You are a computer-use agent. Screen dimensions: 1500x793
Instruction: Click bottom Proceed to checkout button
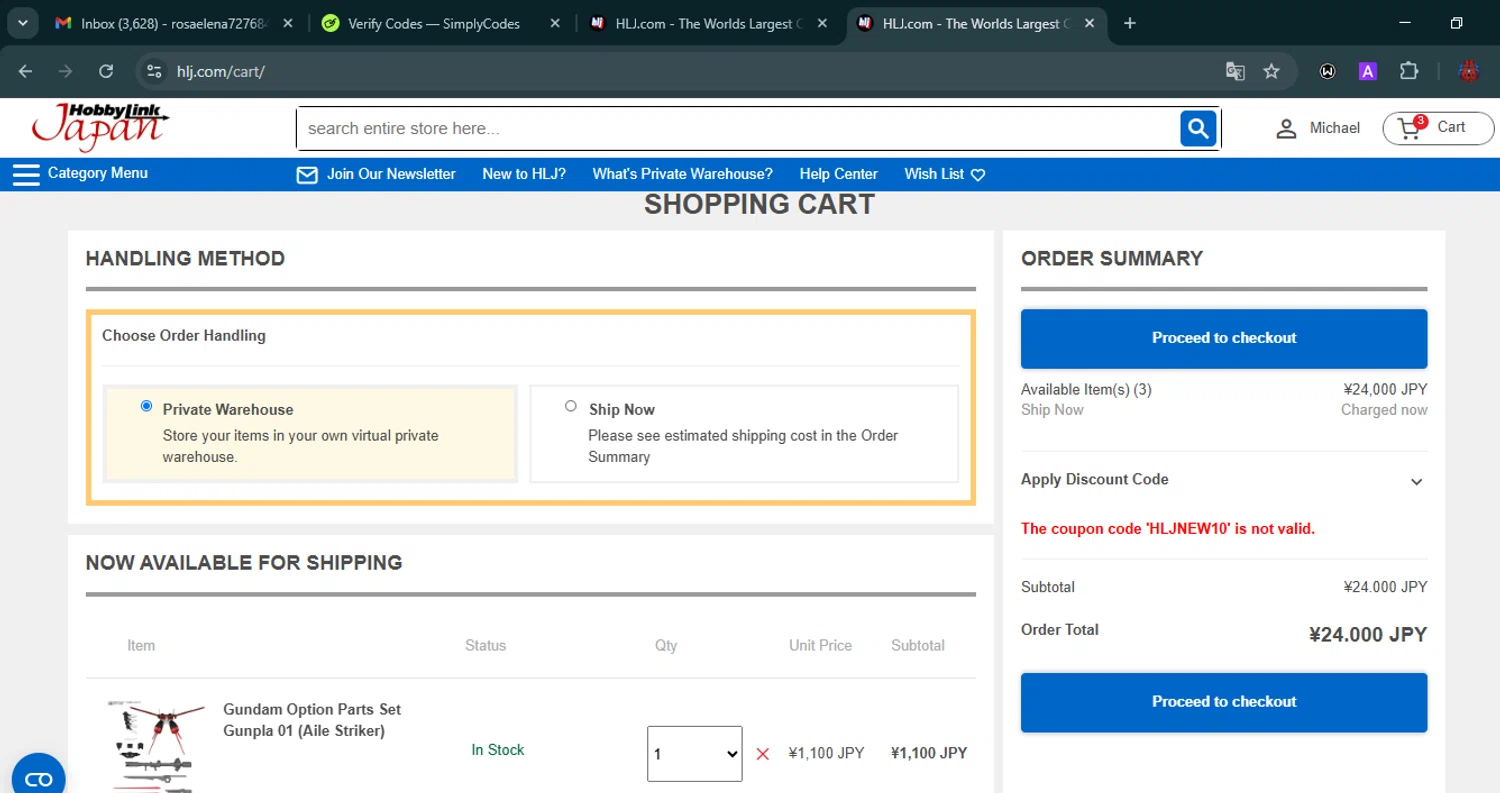1224,702
